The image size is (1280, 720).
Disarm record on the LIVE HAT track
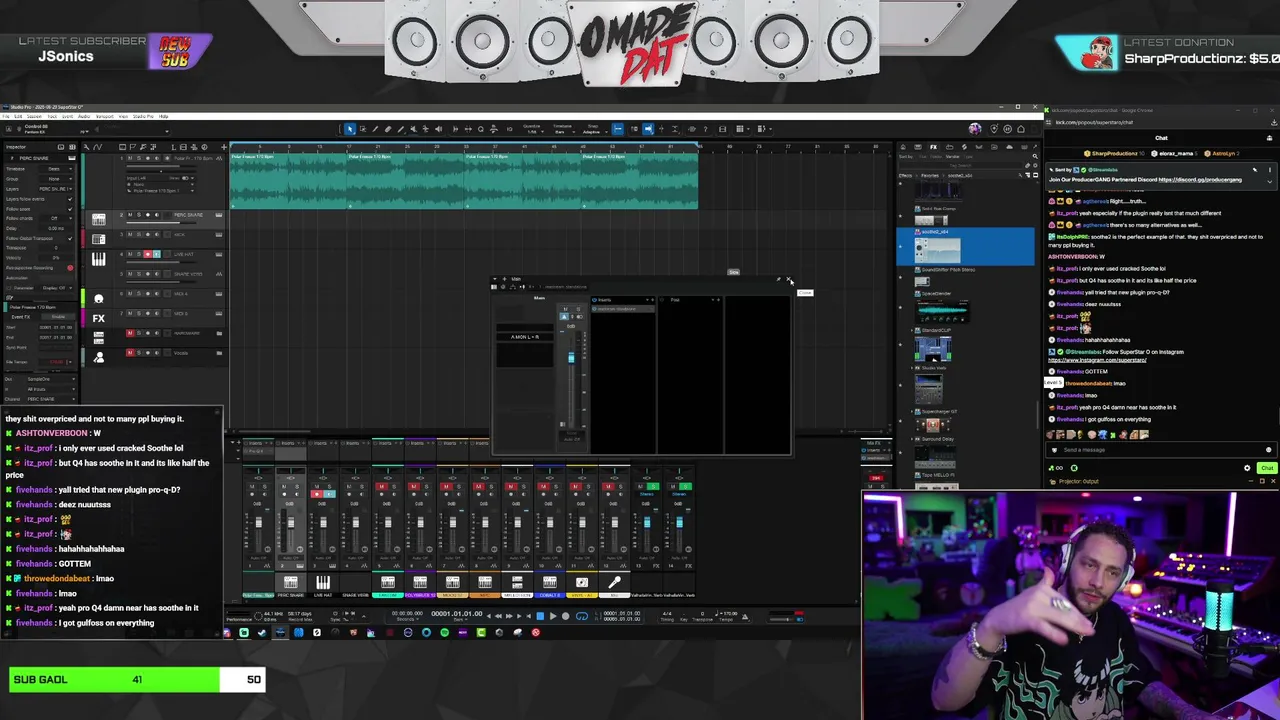[x=147, y=254]
